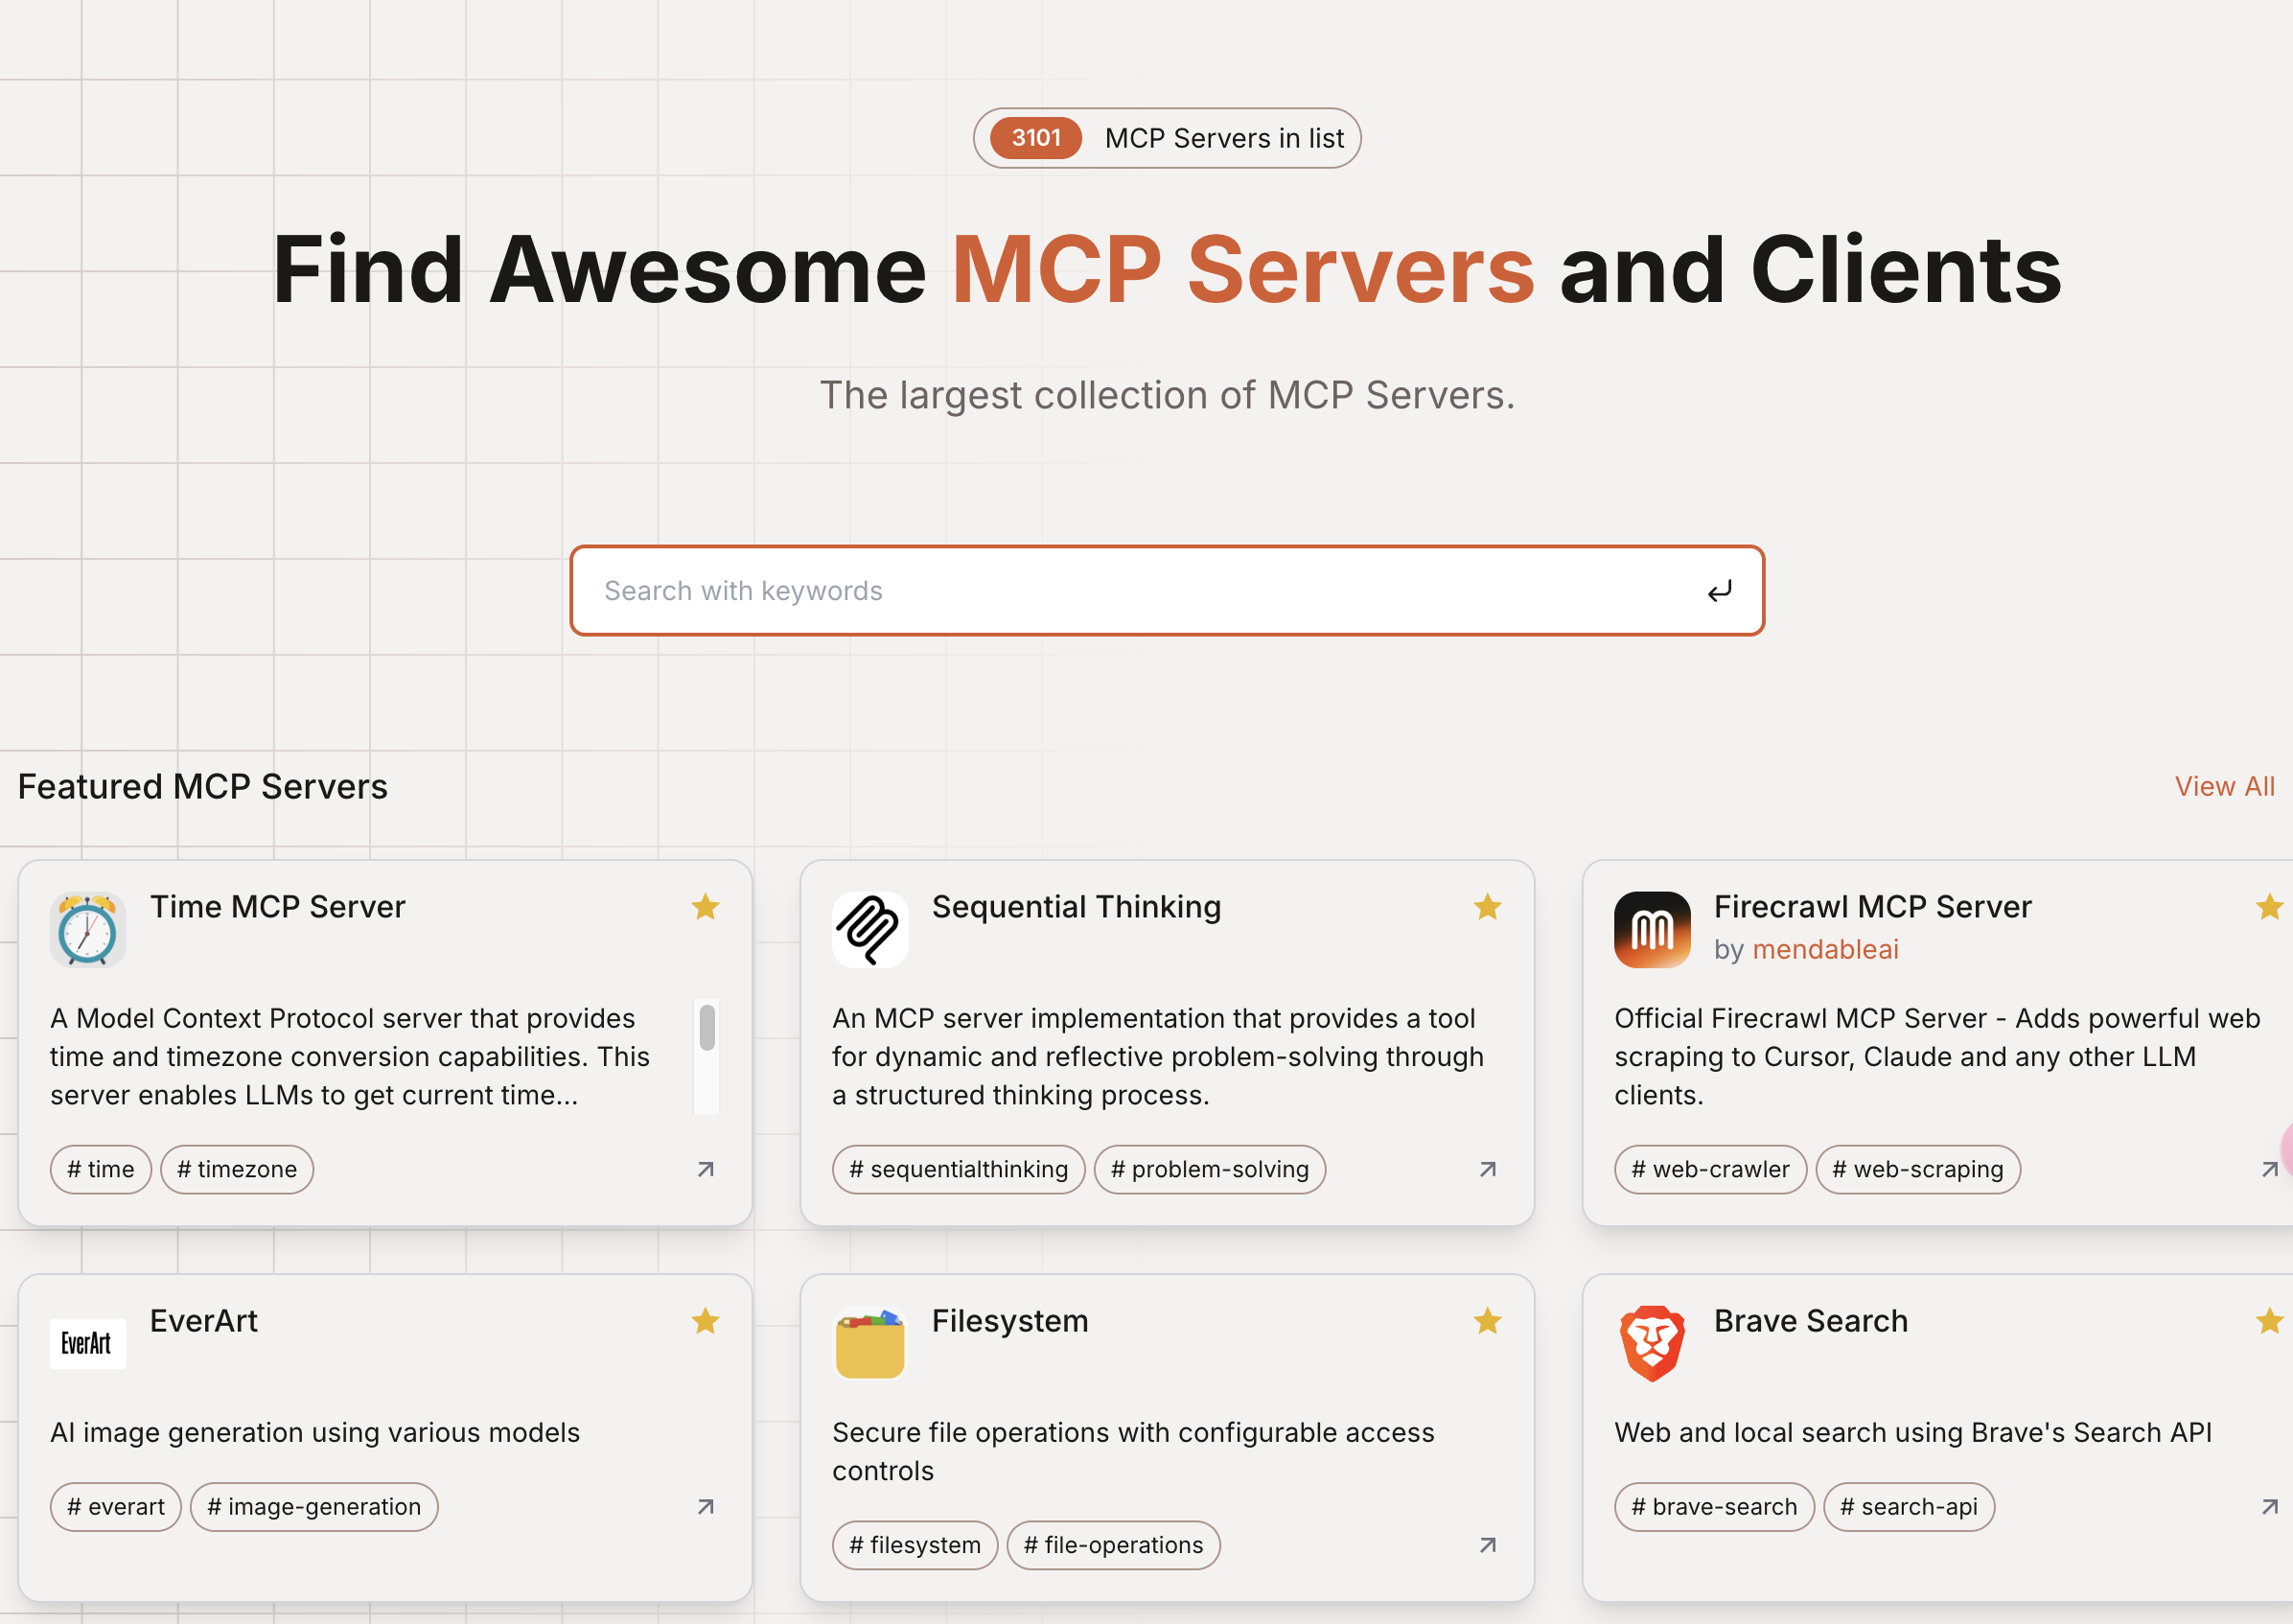Viewport: 2293px width, 1624px height.
Task: Select the # problem-solving tag
Action: pos(1209,1169)
